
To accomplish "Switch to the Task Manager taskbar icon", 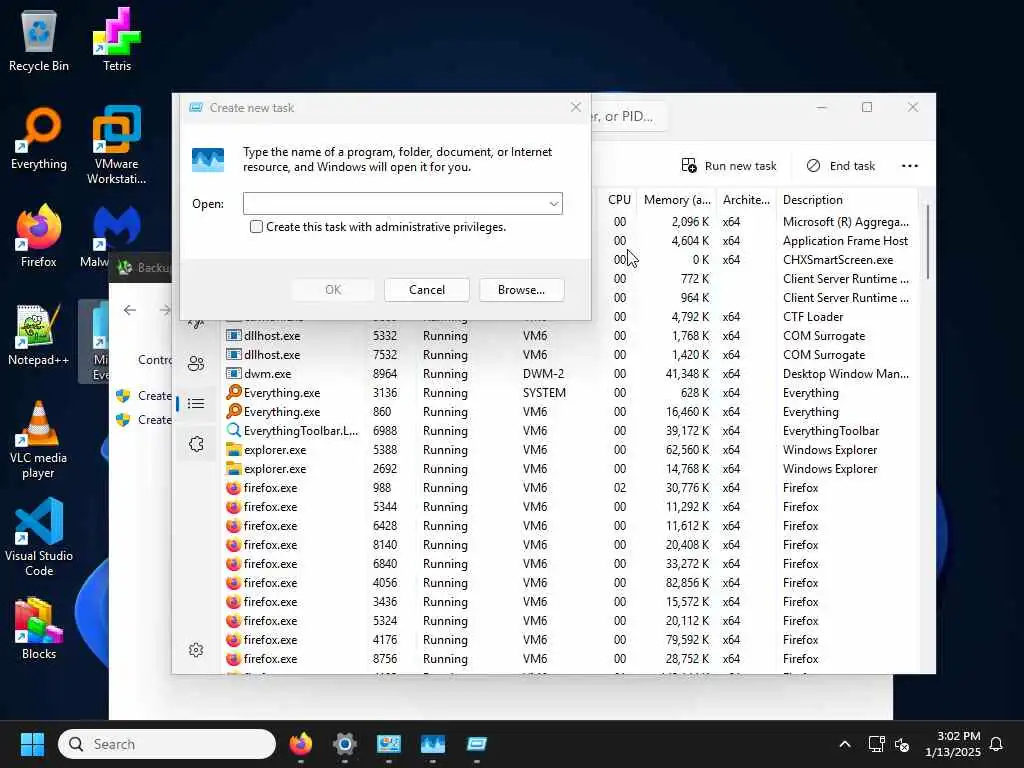I will pyautogui.click(x=432, y=744).
